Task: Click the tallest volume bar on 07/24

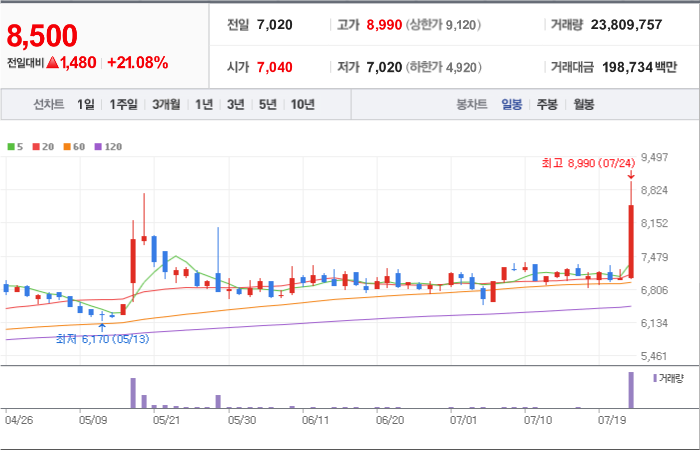Action: pos(631,390)
